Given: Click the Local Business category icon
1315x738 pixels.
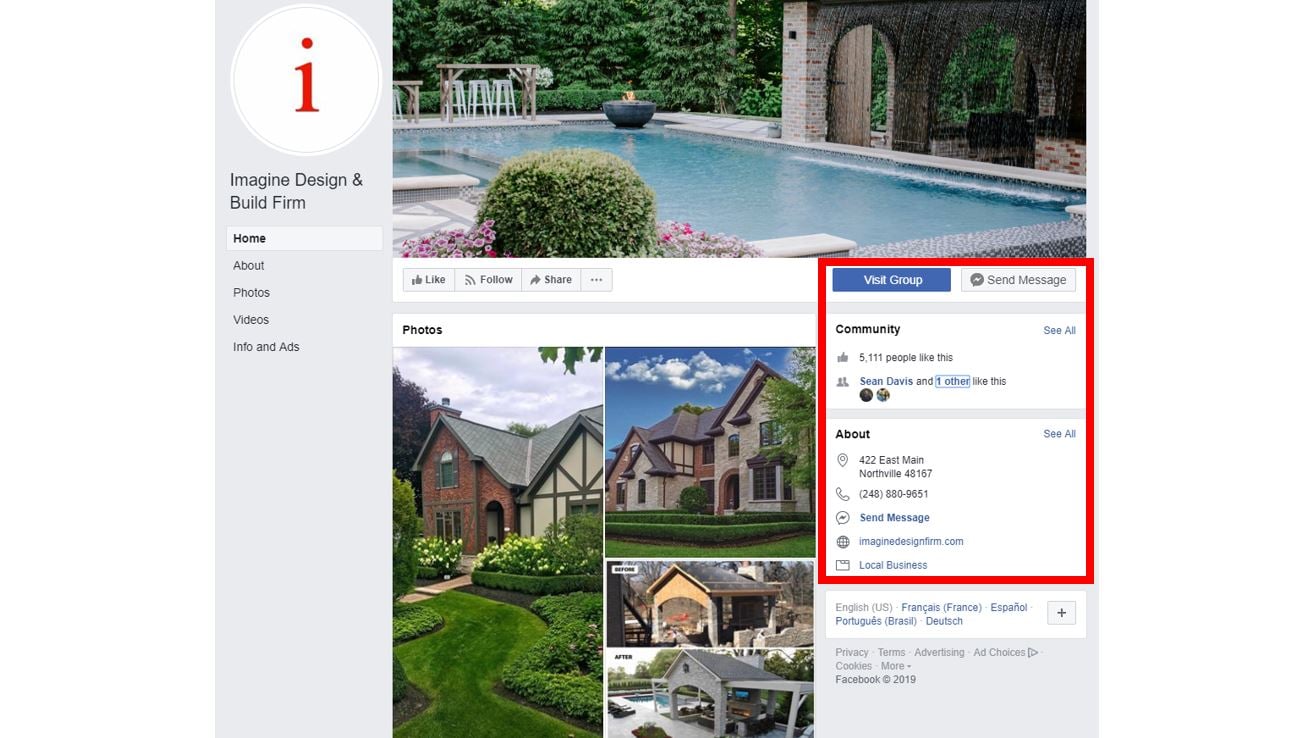Looking at the screenshot, I should pyautogui.click(x=843, y=565).
